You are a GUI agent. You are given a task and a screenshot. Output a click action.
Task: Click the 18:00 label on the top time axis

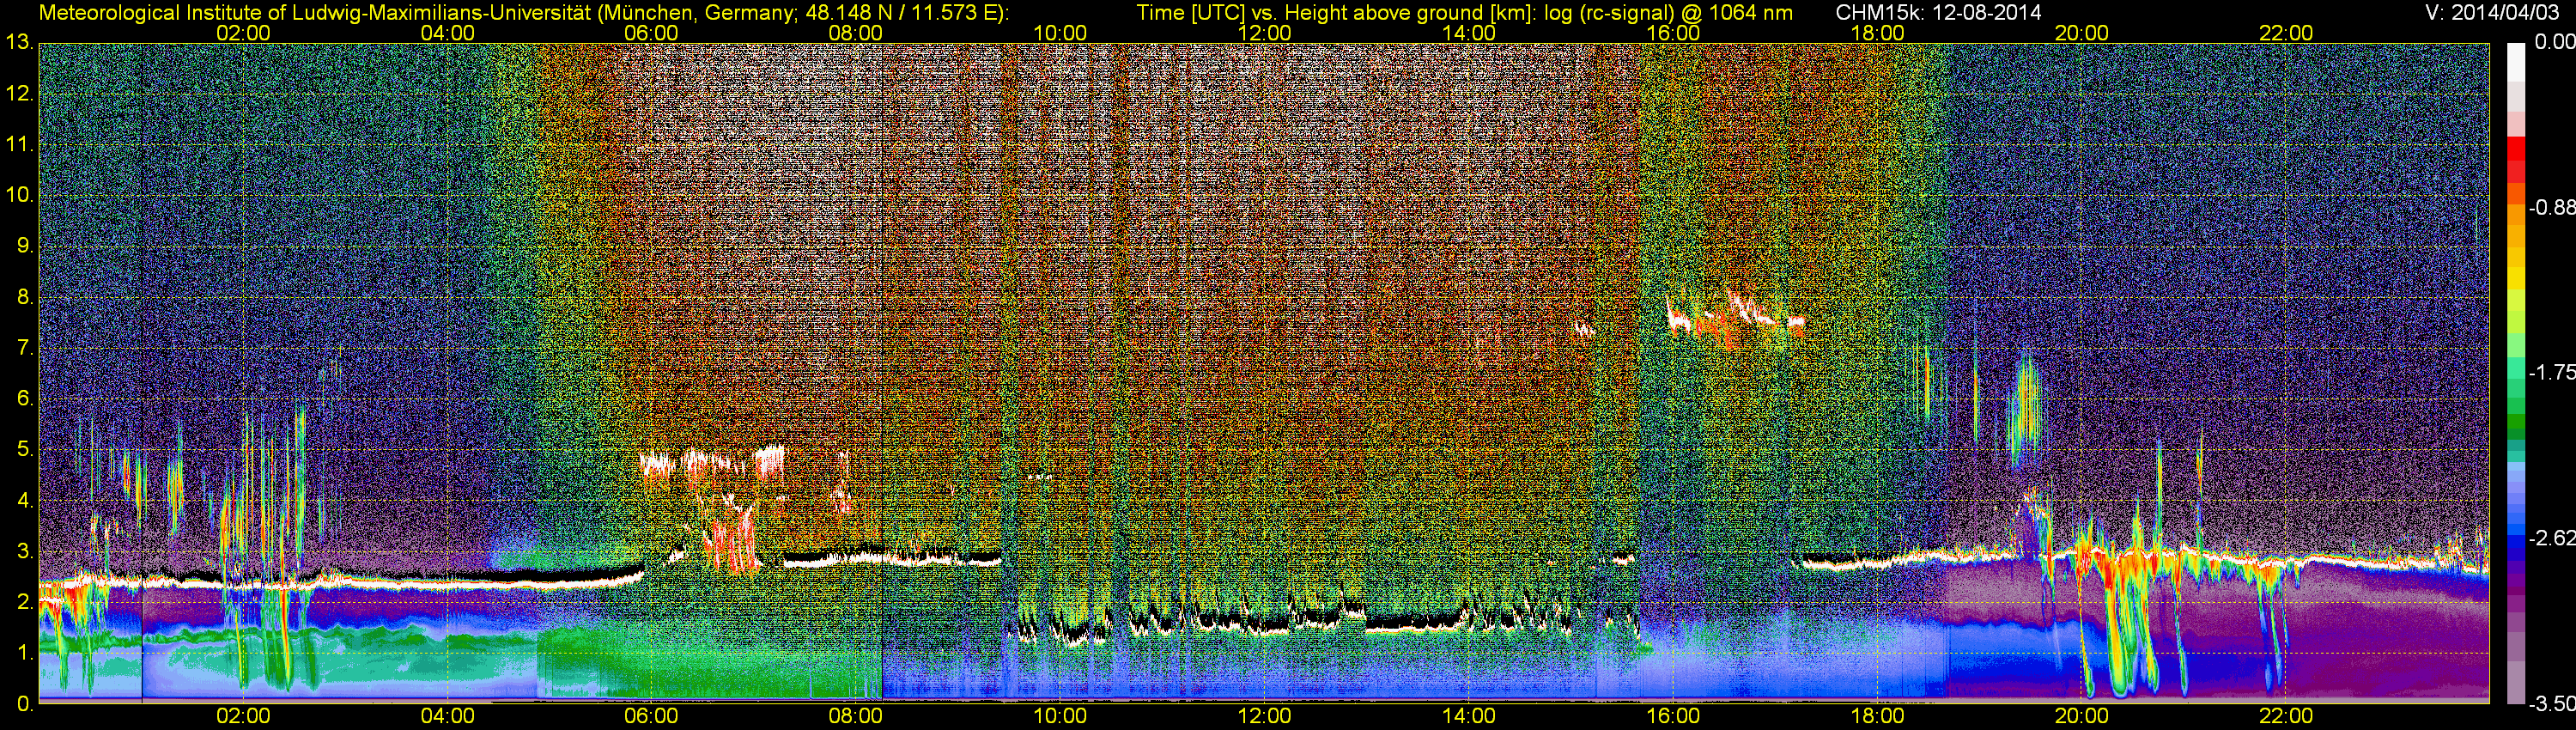1877,33
